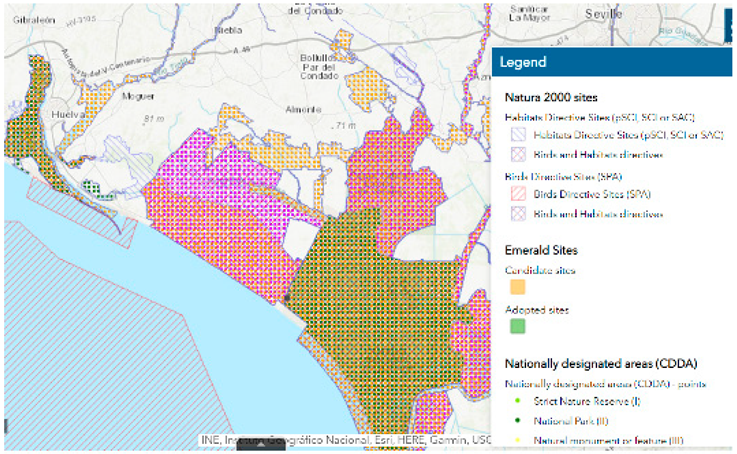The width and height of the screenshot is (737, 454).
Task: Click the red hatched Birds Directive Sites symbol
Action: 518,194
